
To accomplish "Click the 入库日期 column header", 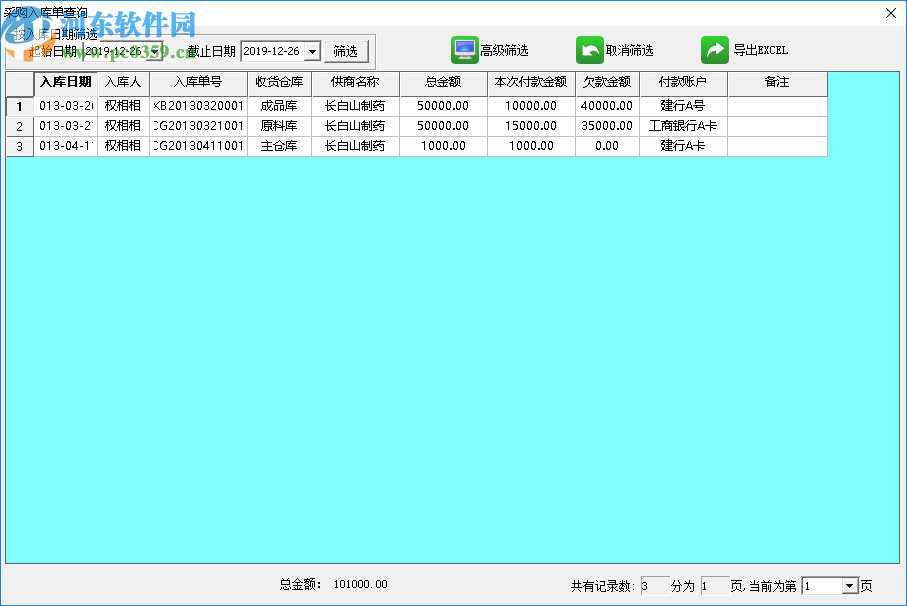I will [66, 83].
